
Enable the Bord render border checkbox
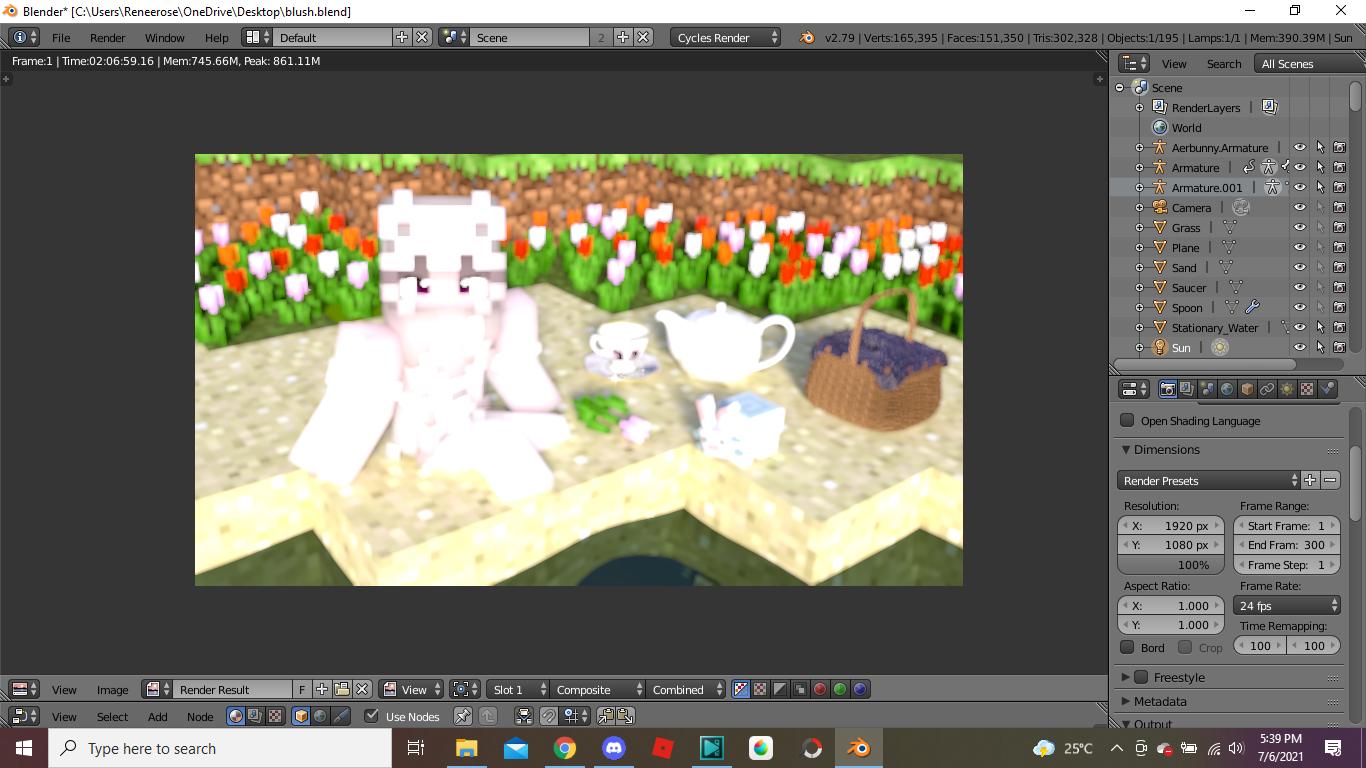coord(1127,647)
